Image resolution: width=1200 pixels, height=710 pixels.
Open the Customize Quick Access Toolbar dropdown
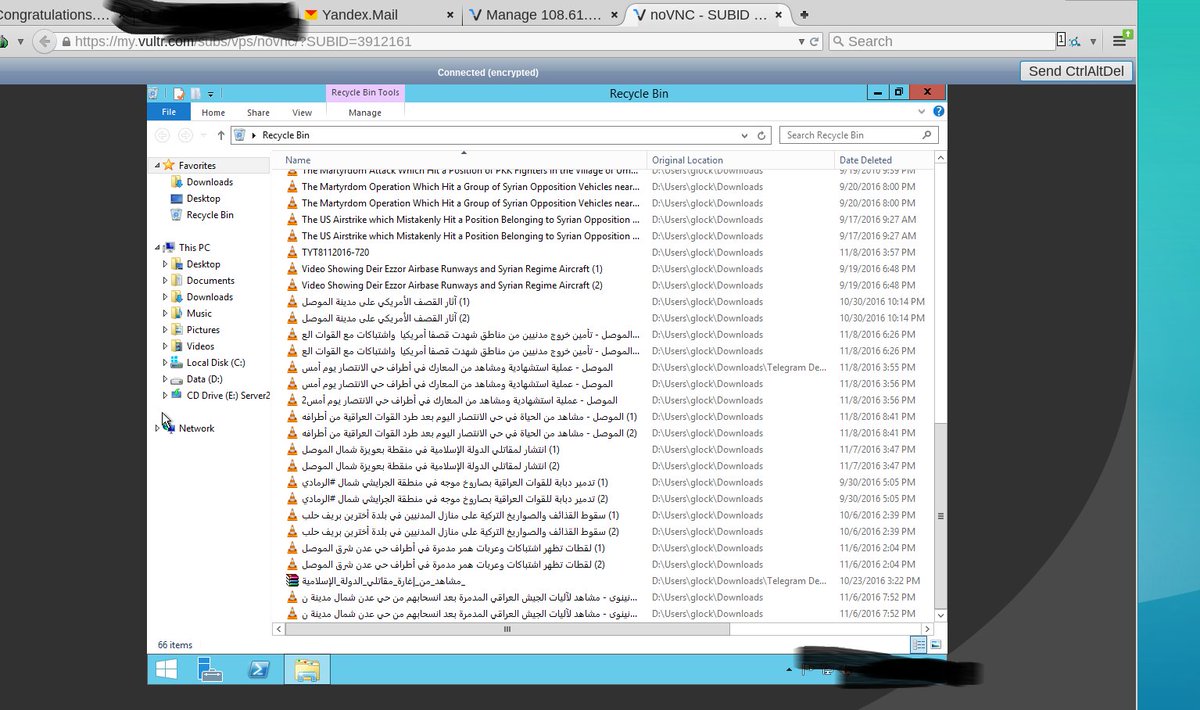point(211,94)
